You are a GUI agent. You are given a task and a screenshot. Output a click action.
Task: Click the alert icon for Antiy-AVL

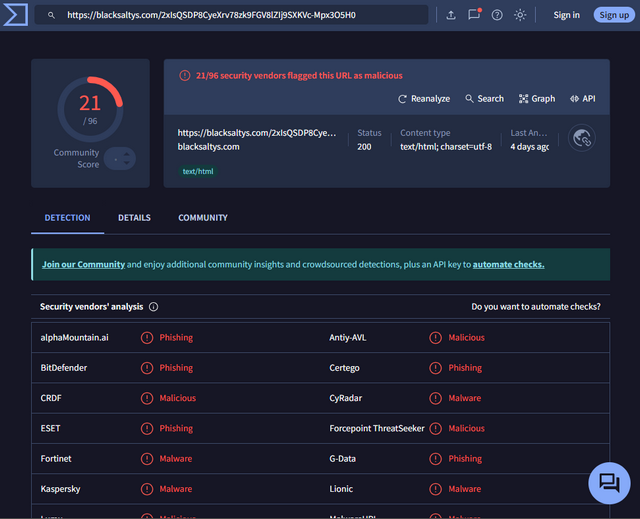(x=436, y=338)
